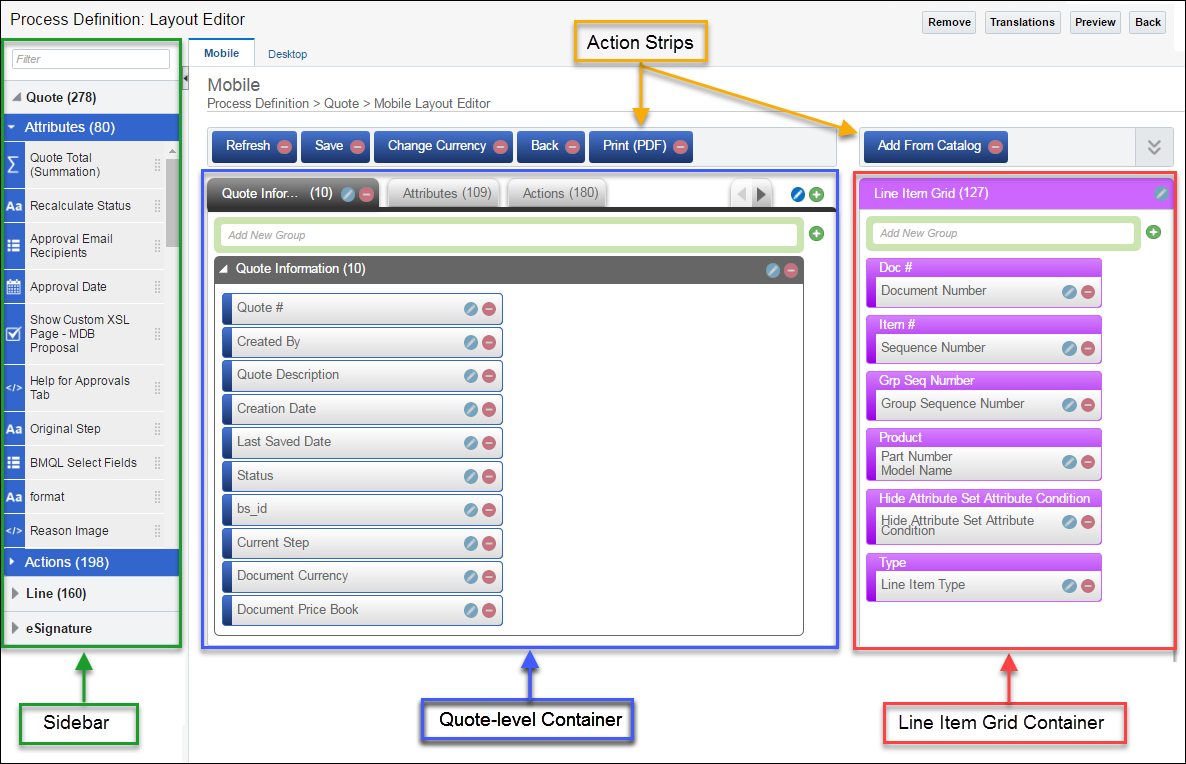Click the Summation icon beside Quote Total
This screenshot has width=1186, height=764.
pyautogui.click(x=11, y=164)
